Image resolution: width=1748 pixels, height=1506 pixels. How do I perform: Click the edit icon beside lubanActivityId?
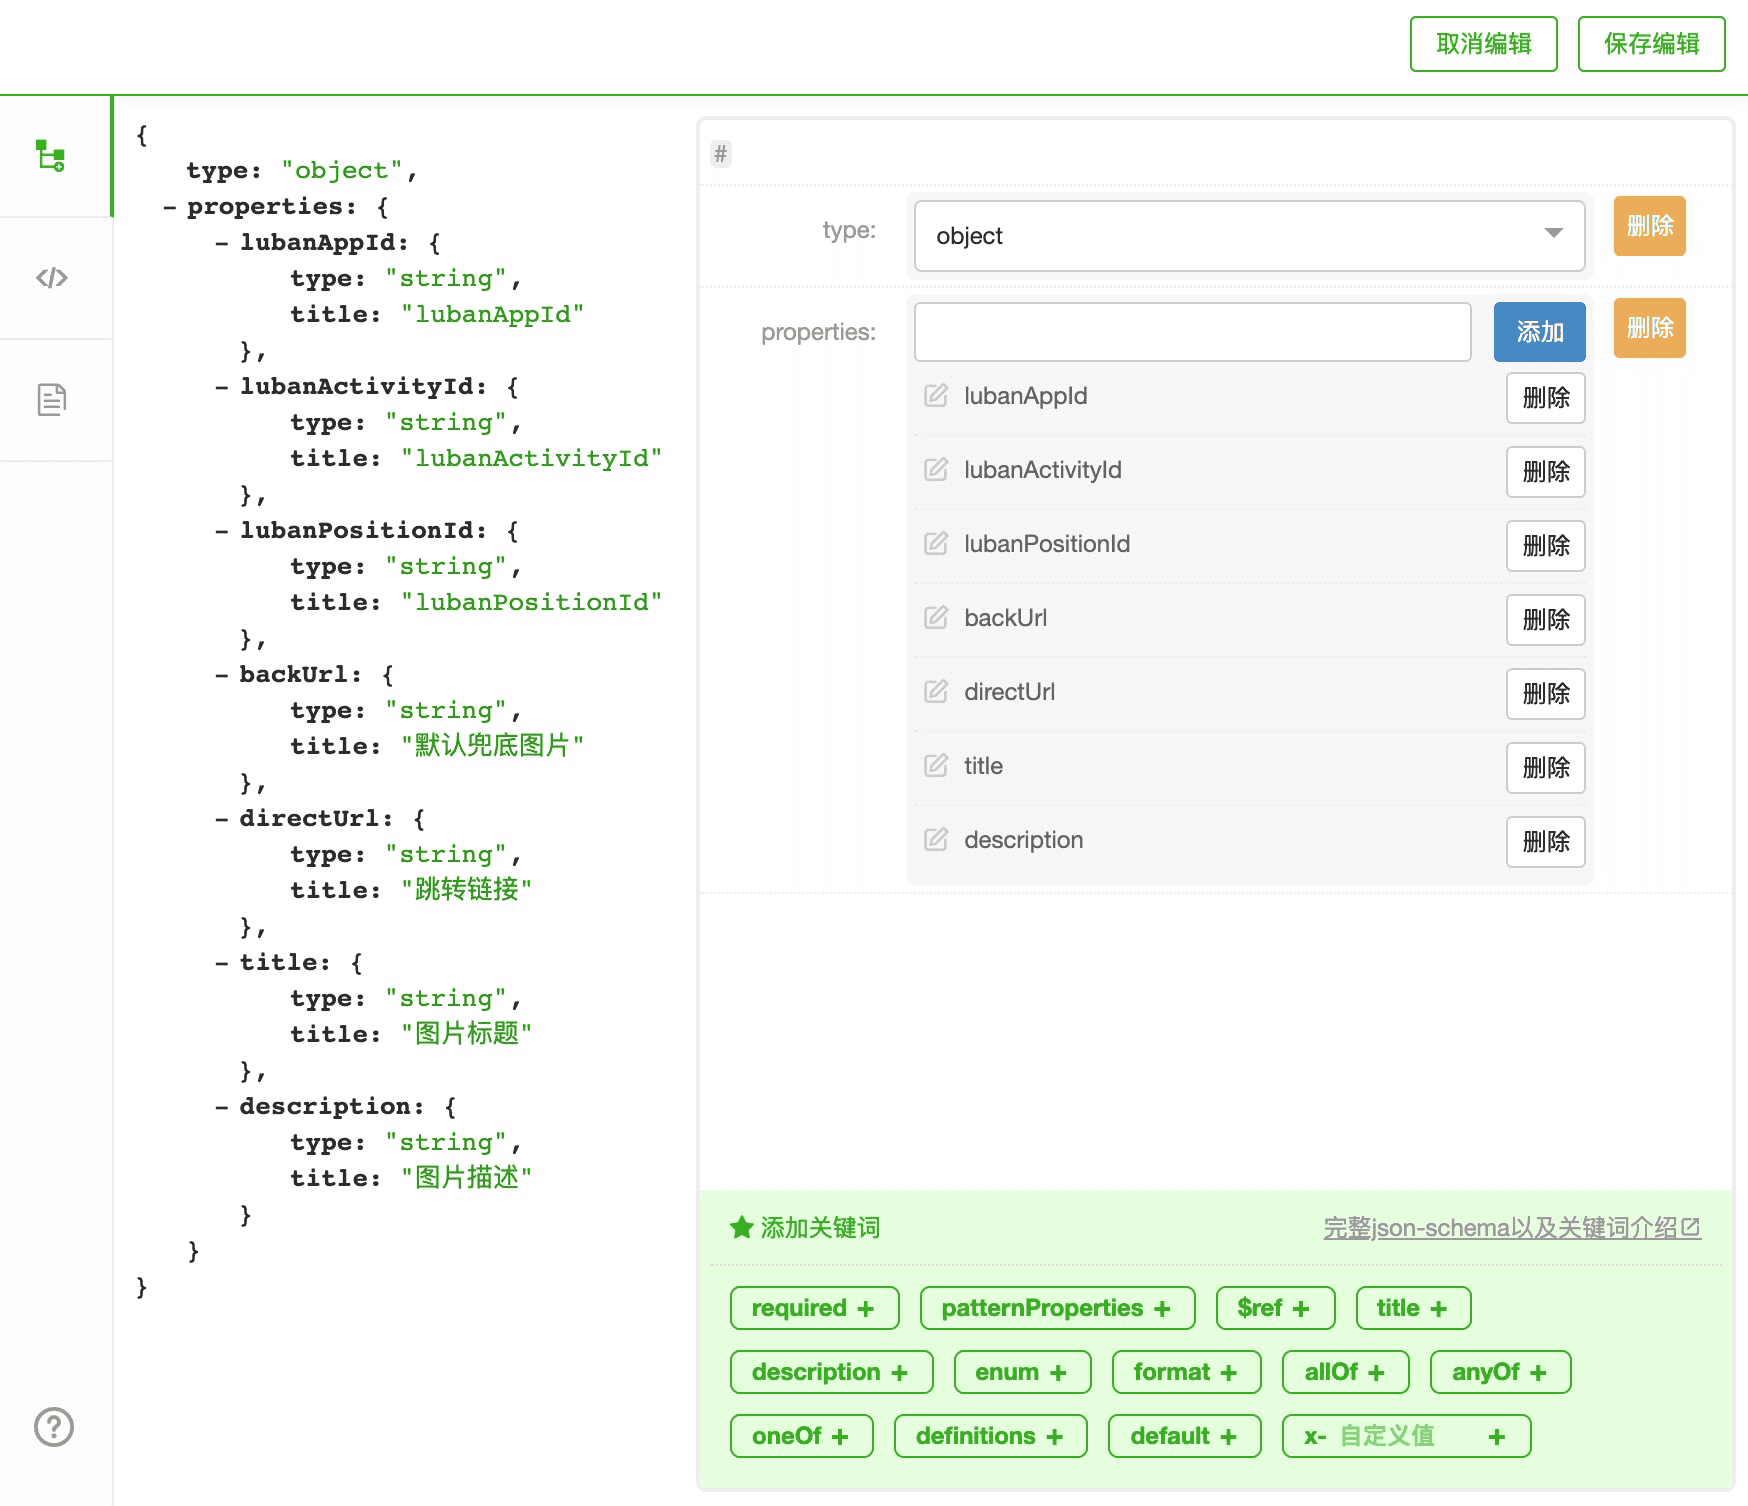click(x=936, y=469)
